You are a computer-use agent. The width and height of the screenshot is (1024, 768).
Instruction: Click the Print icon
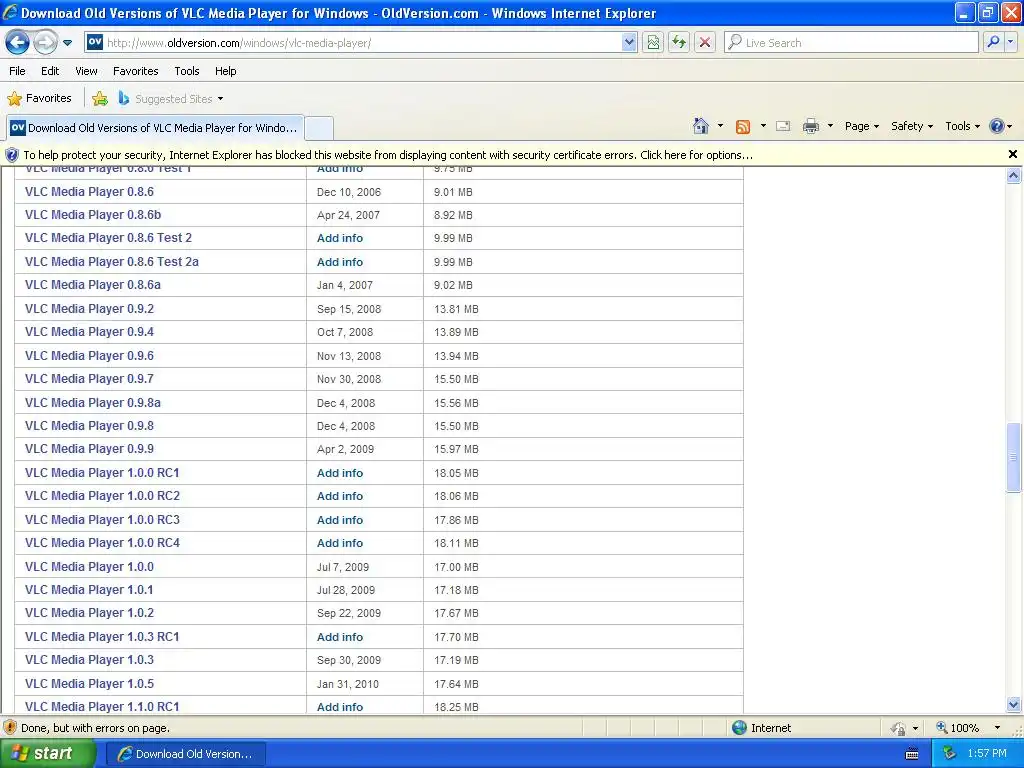tap(810, 127)
